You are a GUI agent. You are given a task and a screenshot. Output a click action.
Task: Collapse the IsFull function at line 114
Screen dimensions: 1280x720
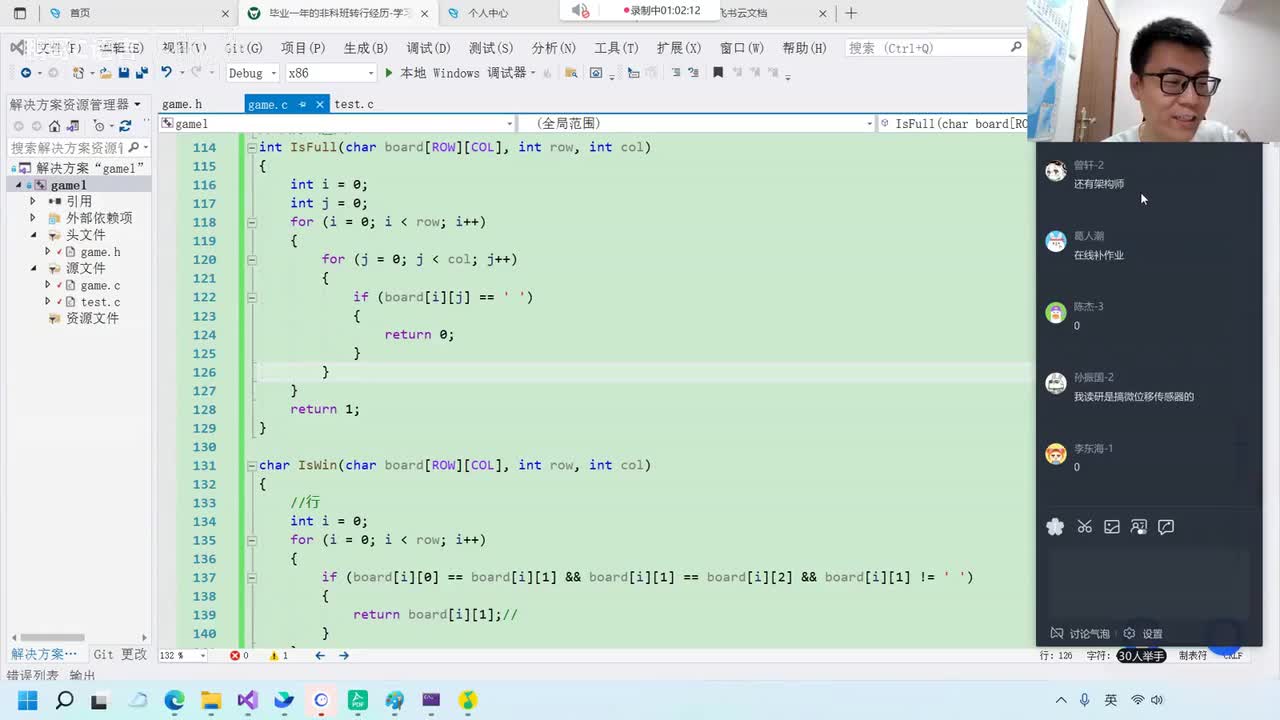click(251, 147)
